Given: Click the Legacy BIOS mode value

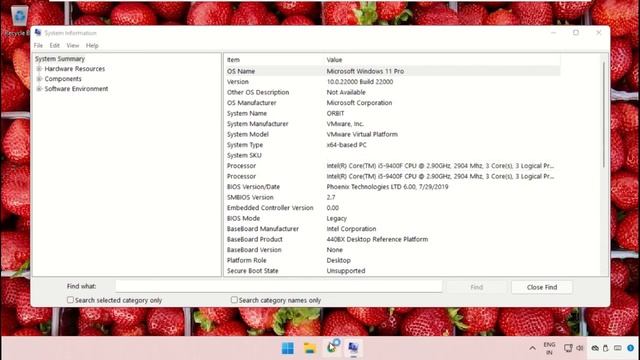Looking at the screenshot, I should coord(337,219).
